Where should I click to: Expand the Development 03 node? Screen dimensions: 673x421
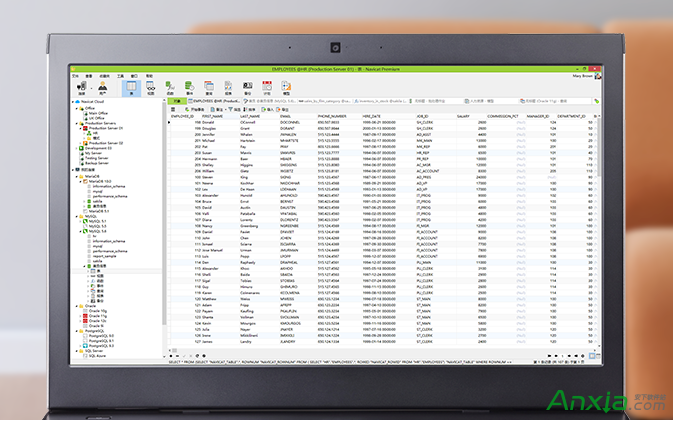pos(77,148)
